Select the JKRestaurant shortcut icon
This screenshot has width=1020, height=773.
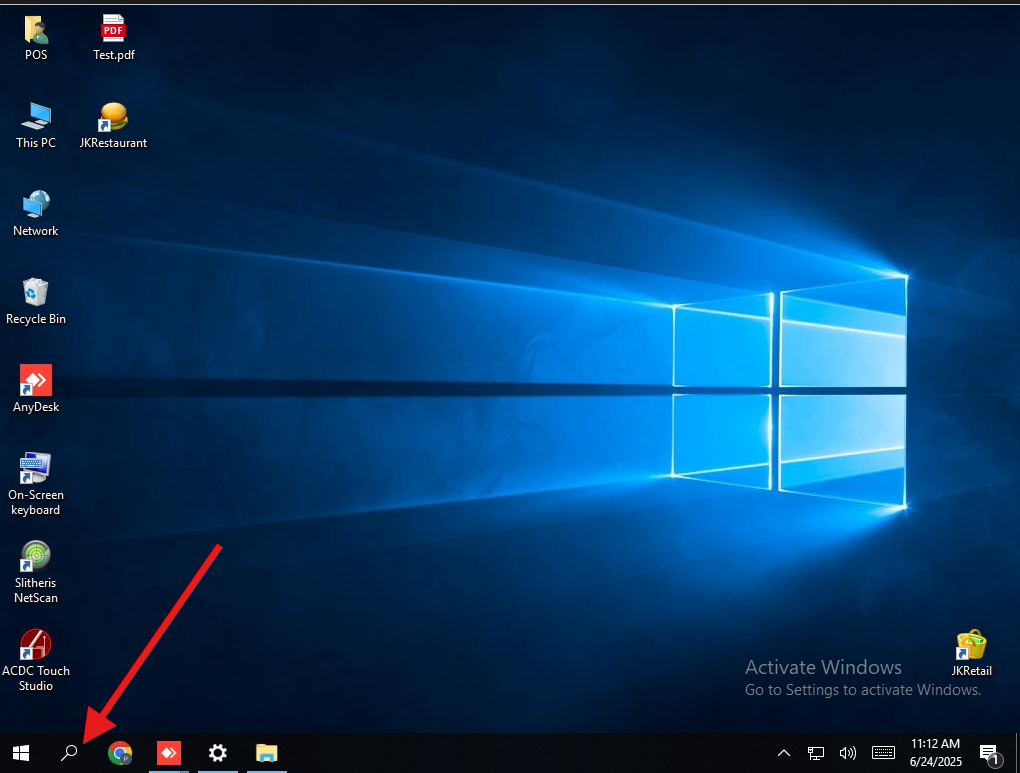113,117
